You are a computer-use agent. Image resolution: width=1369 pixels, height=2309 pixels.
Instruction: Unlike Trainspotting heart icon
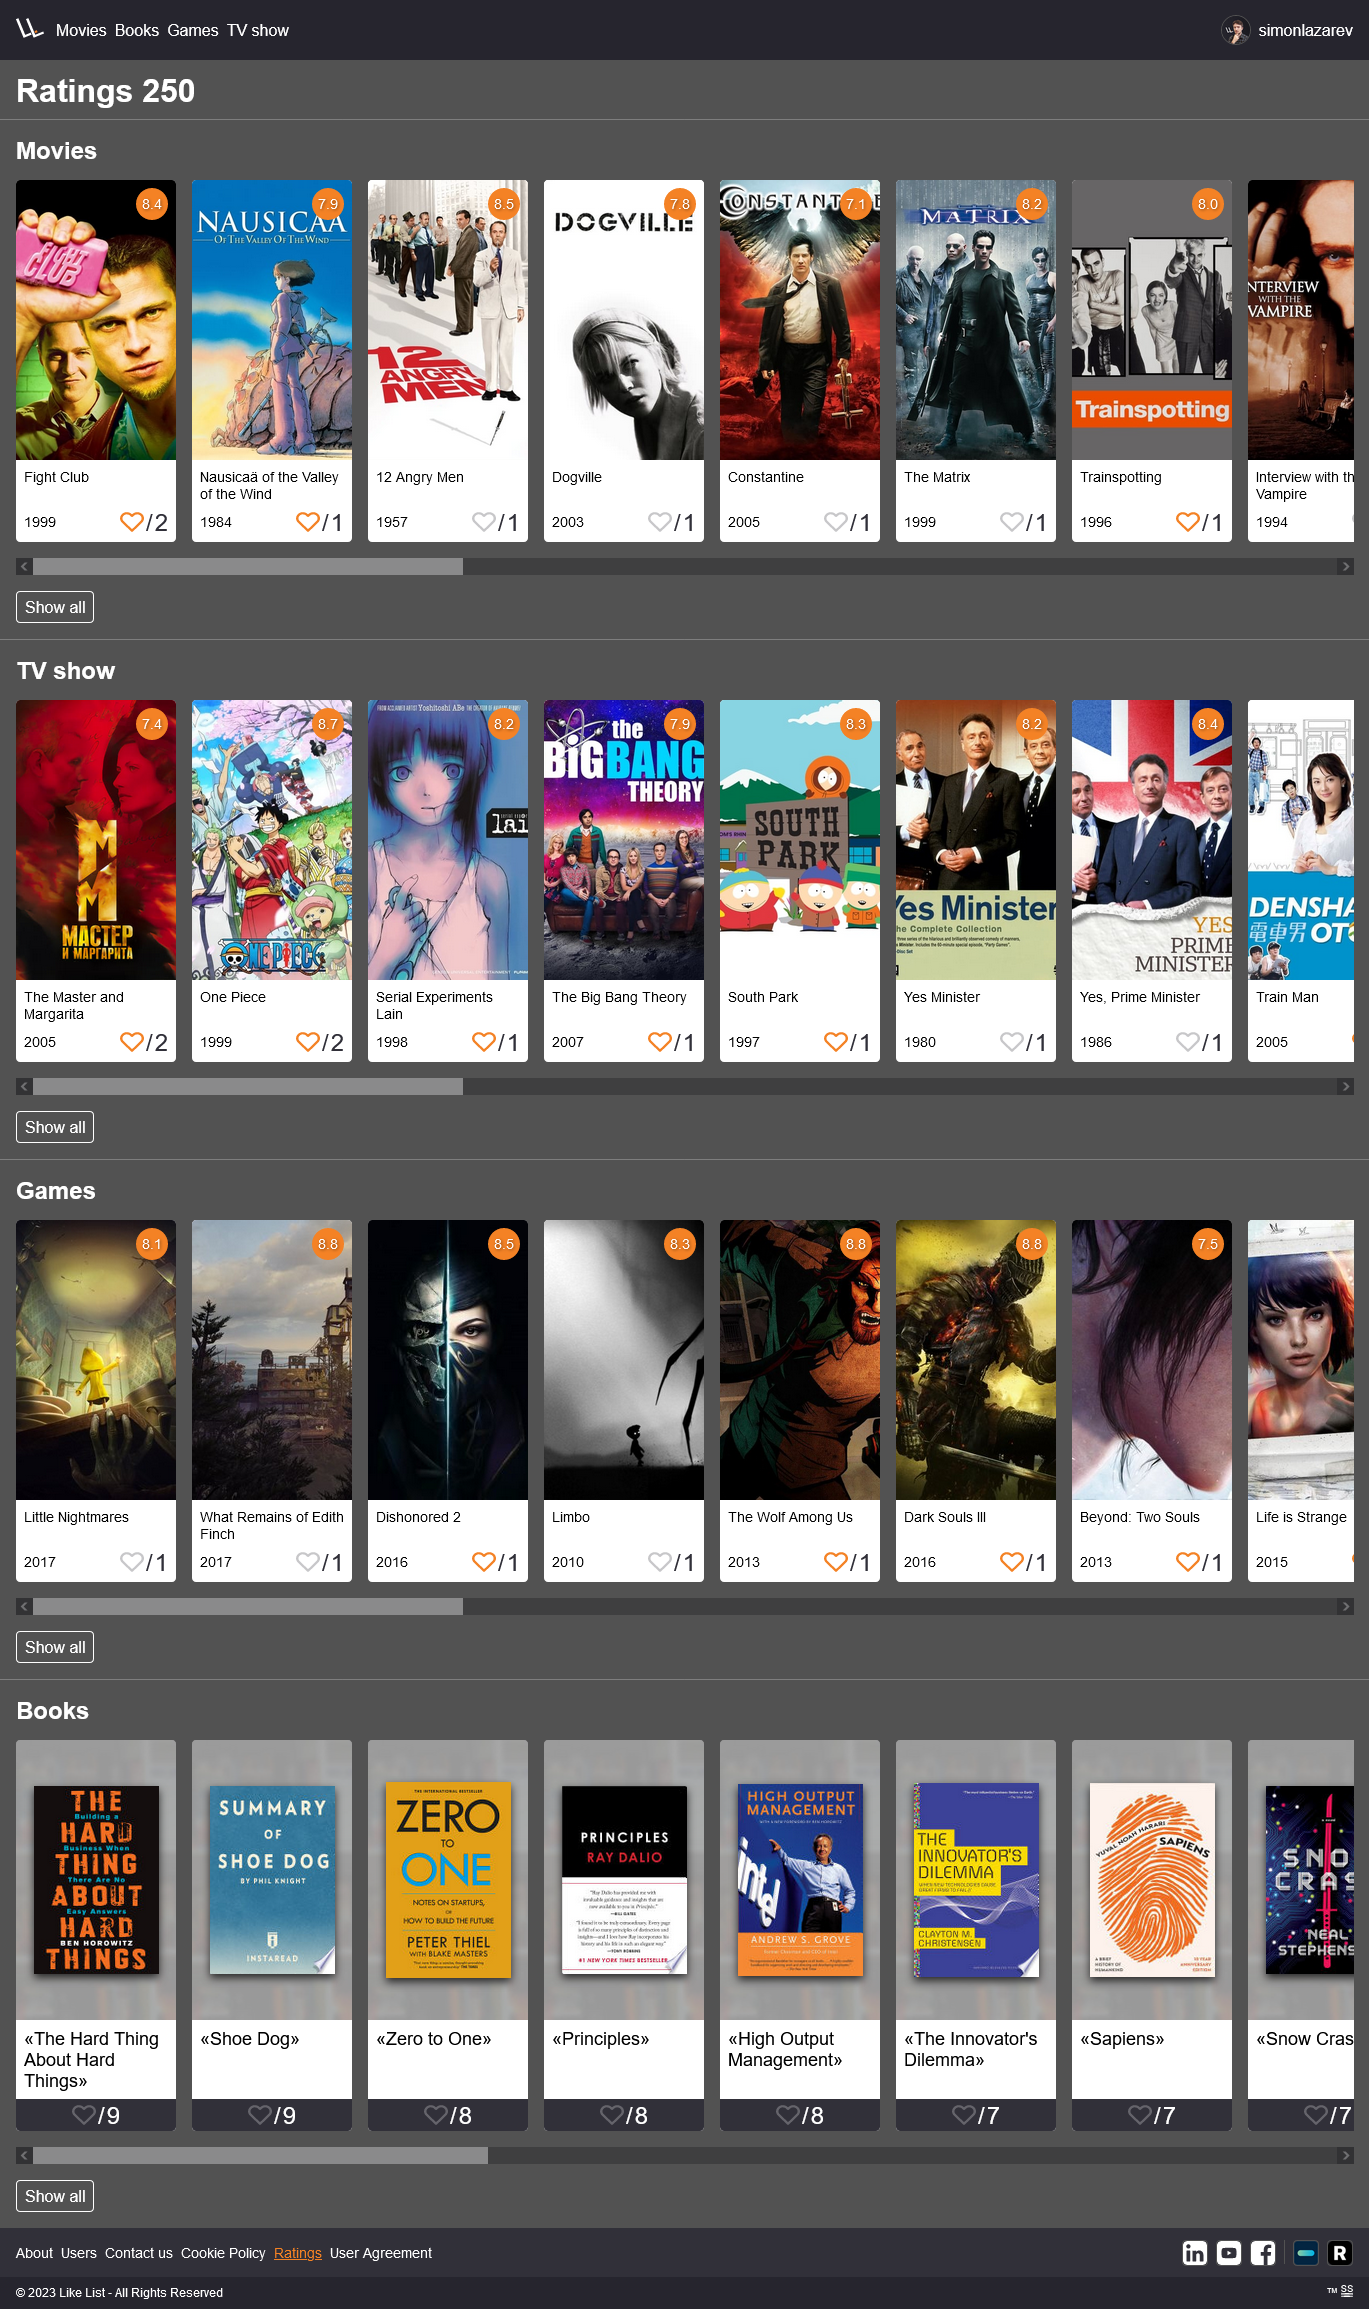coord(1187,521)
